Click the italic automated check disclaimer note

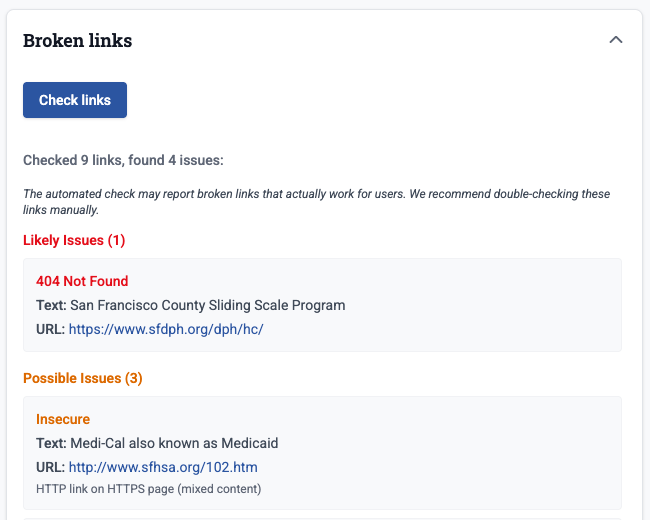[x=316, y=202]
